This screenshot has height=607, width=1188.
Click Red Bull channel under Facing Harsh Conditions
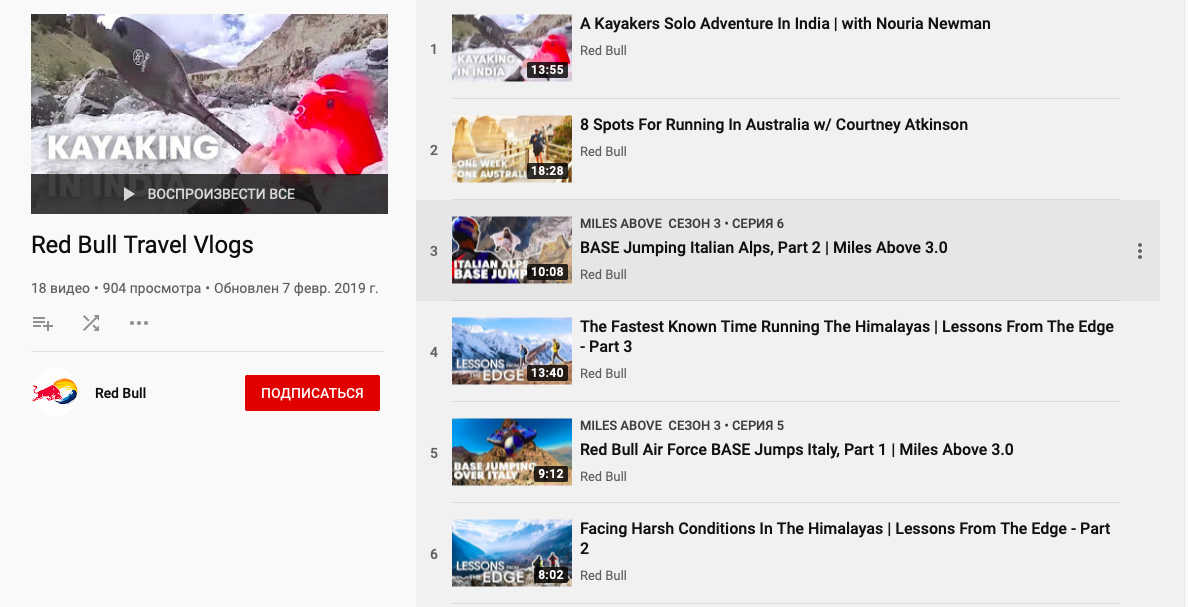[603, 575]
